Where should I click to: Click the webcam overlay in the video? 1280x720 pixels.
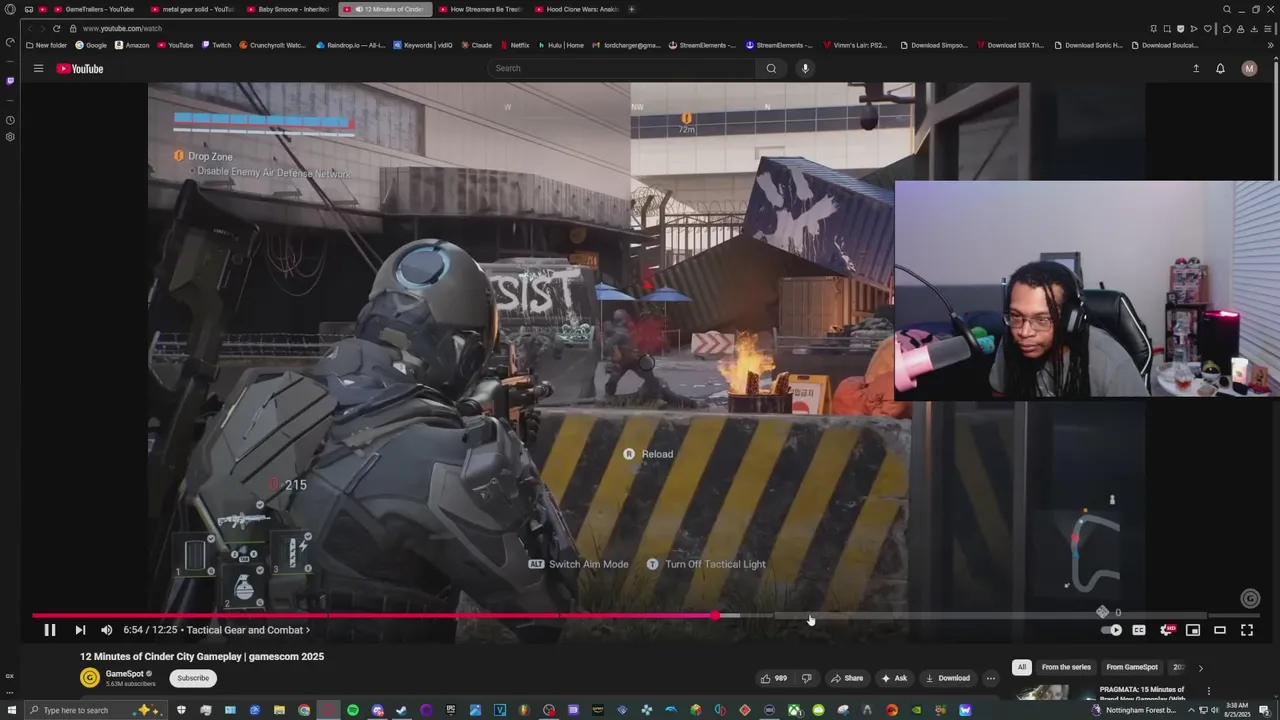1087,290
